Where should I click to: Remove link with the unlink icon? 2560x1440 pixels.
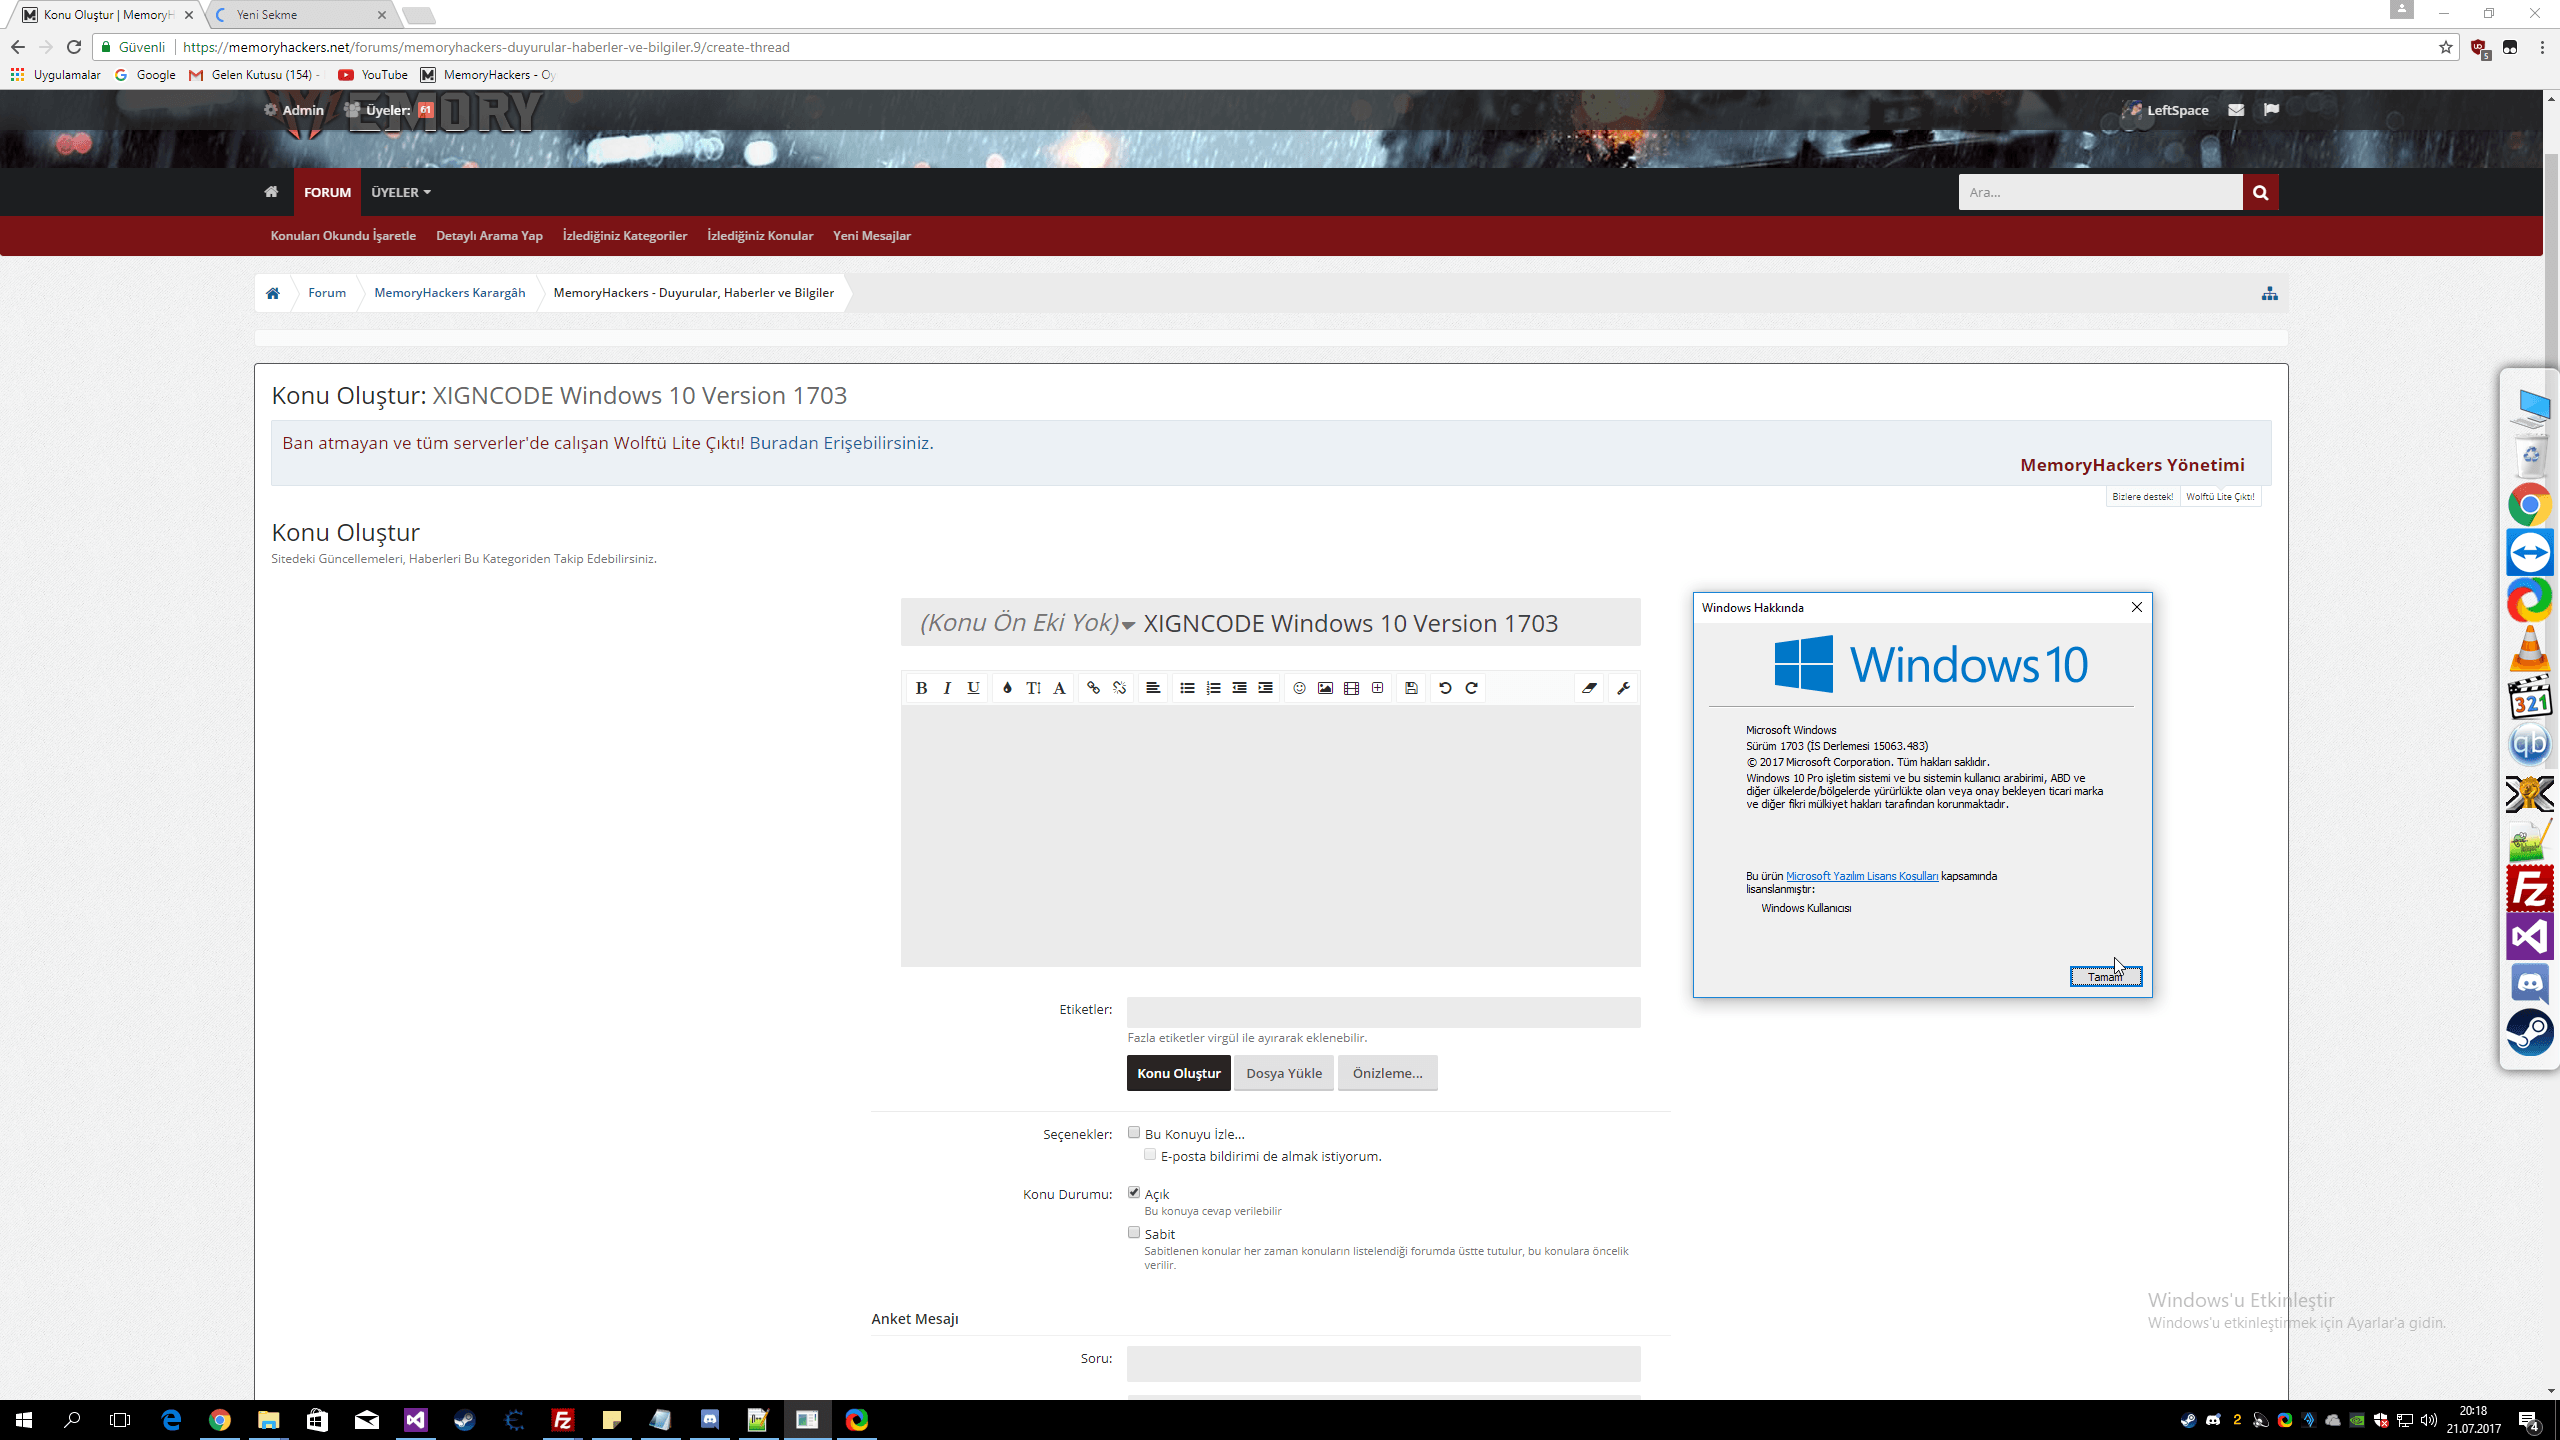point(1119,688)
